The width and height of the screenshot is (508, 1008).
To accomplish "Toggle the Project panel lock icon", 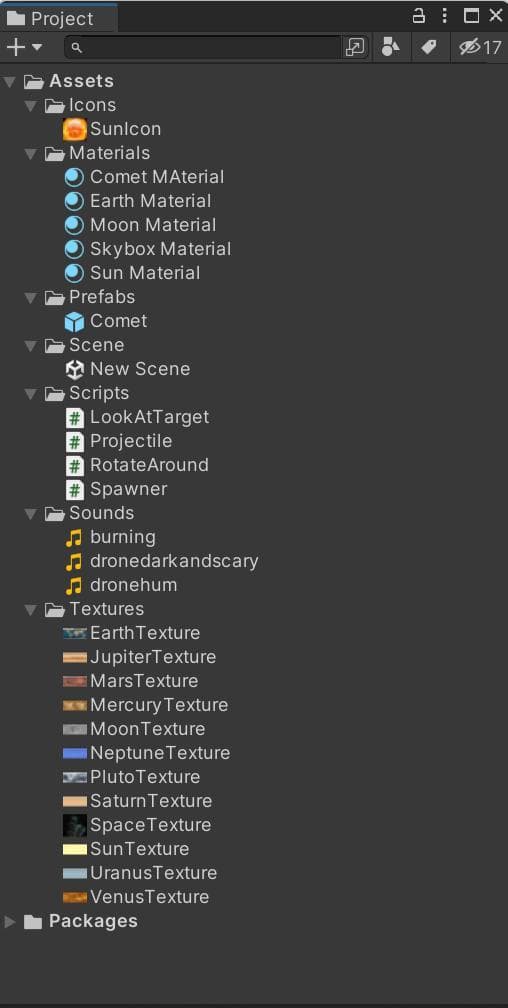I will click(x=419, y=15).
